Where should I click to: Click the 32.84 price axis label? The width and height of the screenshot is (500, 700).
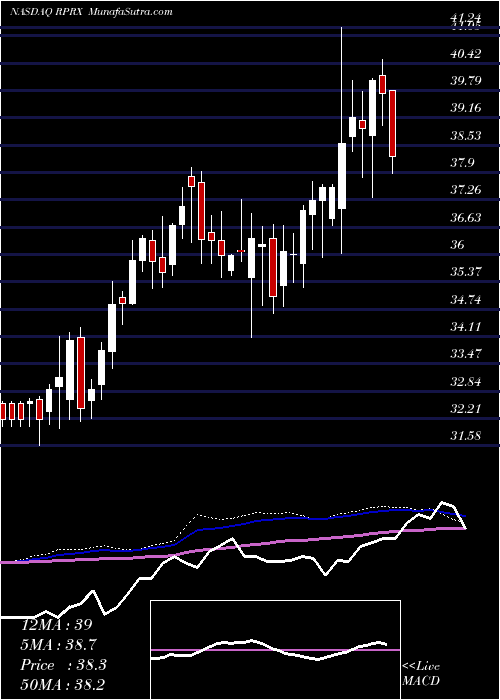pyautogui.click(x=466, y=381)
